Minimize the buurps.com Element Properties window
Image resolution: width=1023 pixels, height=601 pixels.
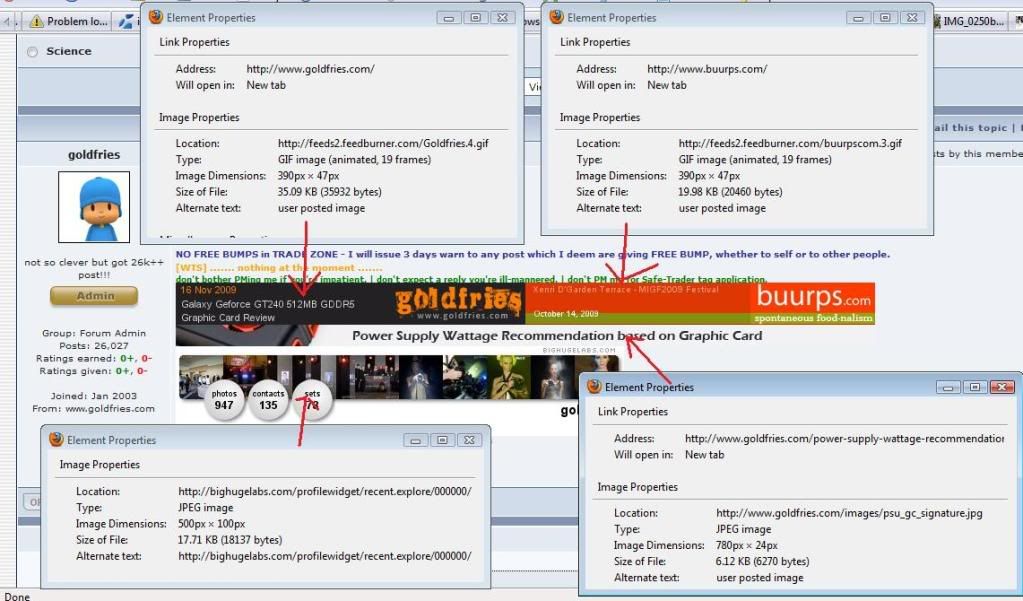pos(858,18)
